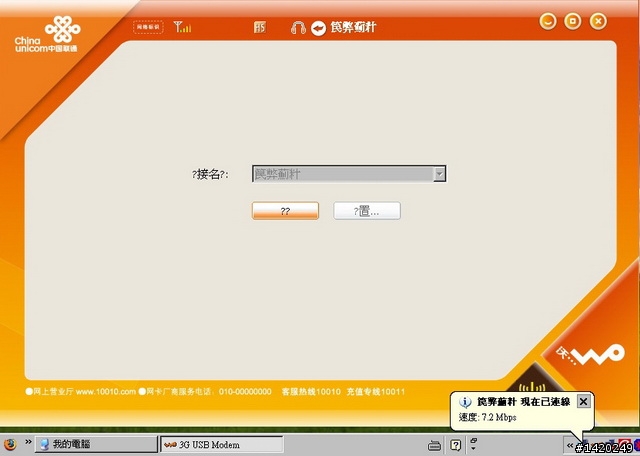Click the 010-00000000 vendor phone text
The height and width of the screenshot is (456, 640).
[x=245, y=391]
